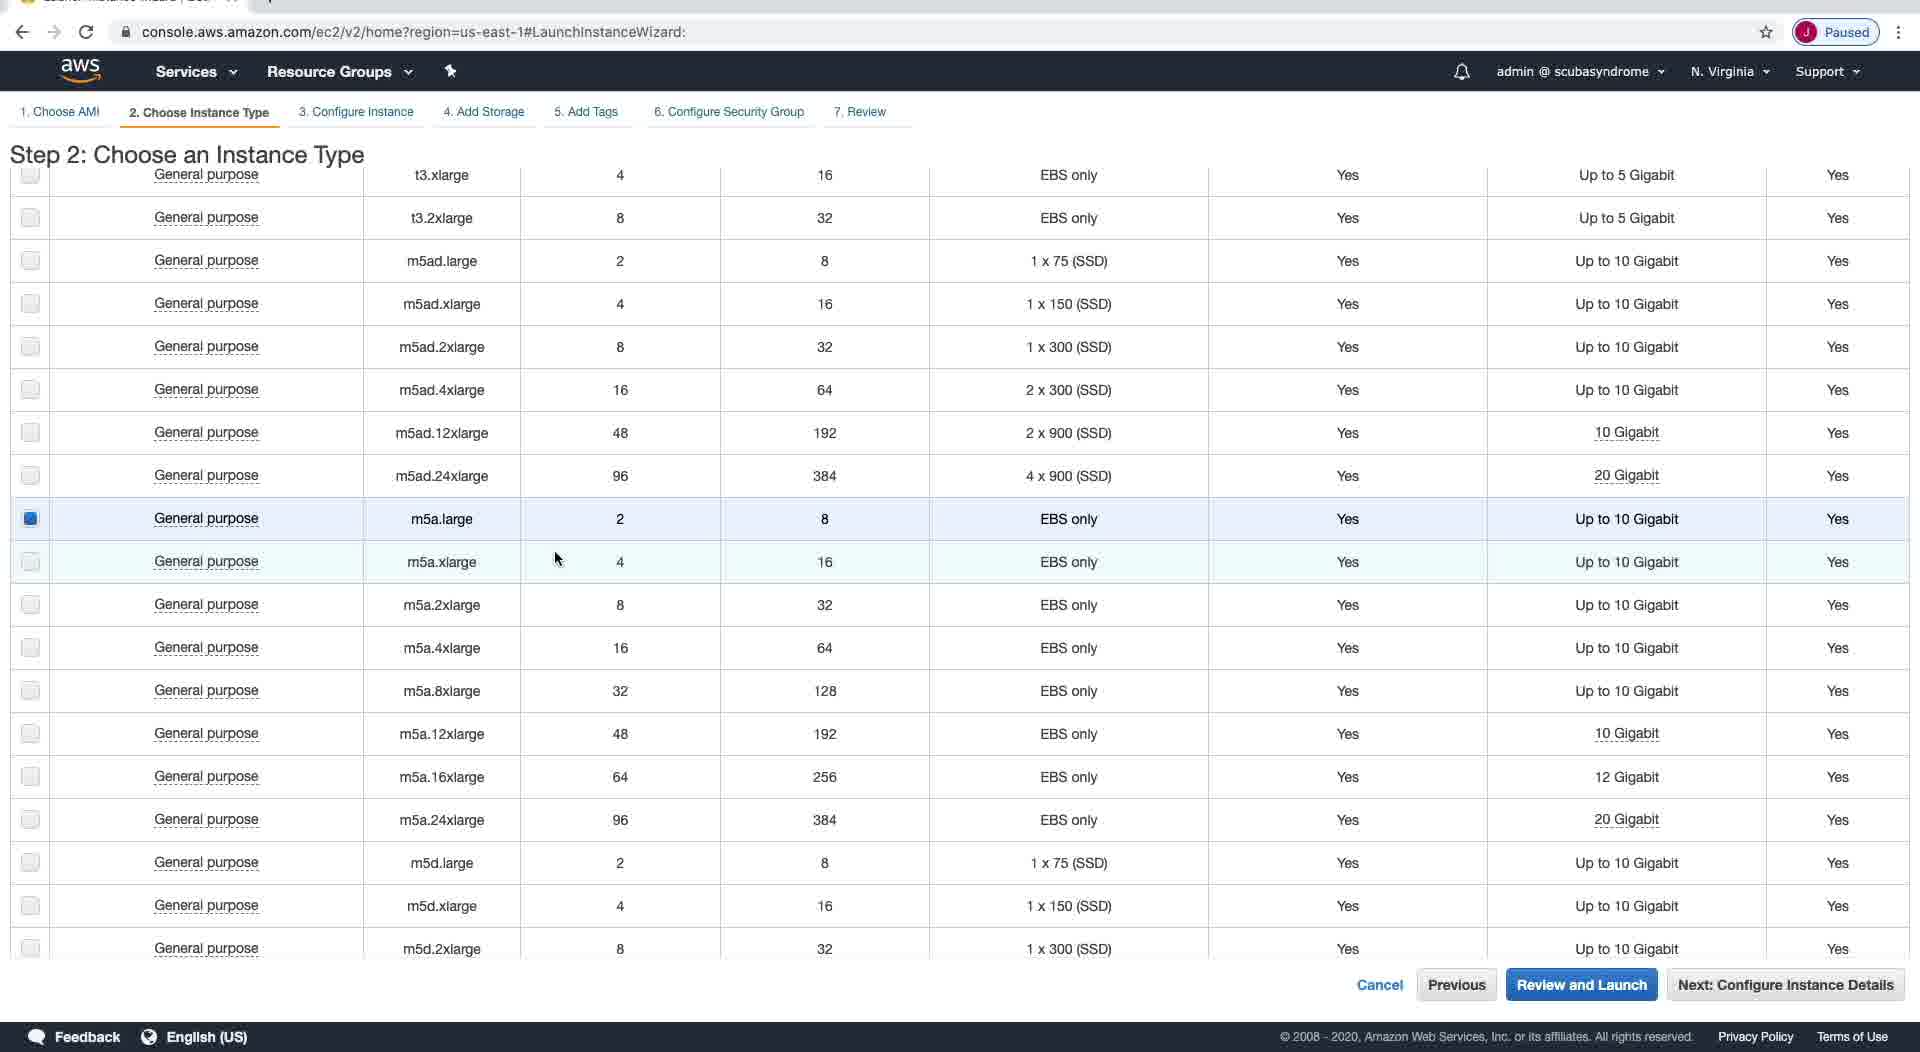Click the 20 Gigabit link for m5ad.24xlarge
Image resolution: width=1920 pixels, height=1052 pixels.
(1626, 476)
